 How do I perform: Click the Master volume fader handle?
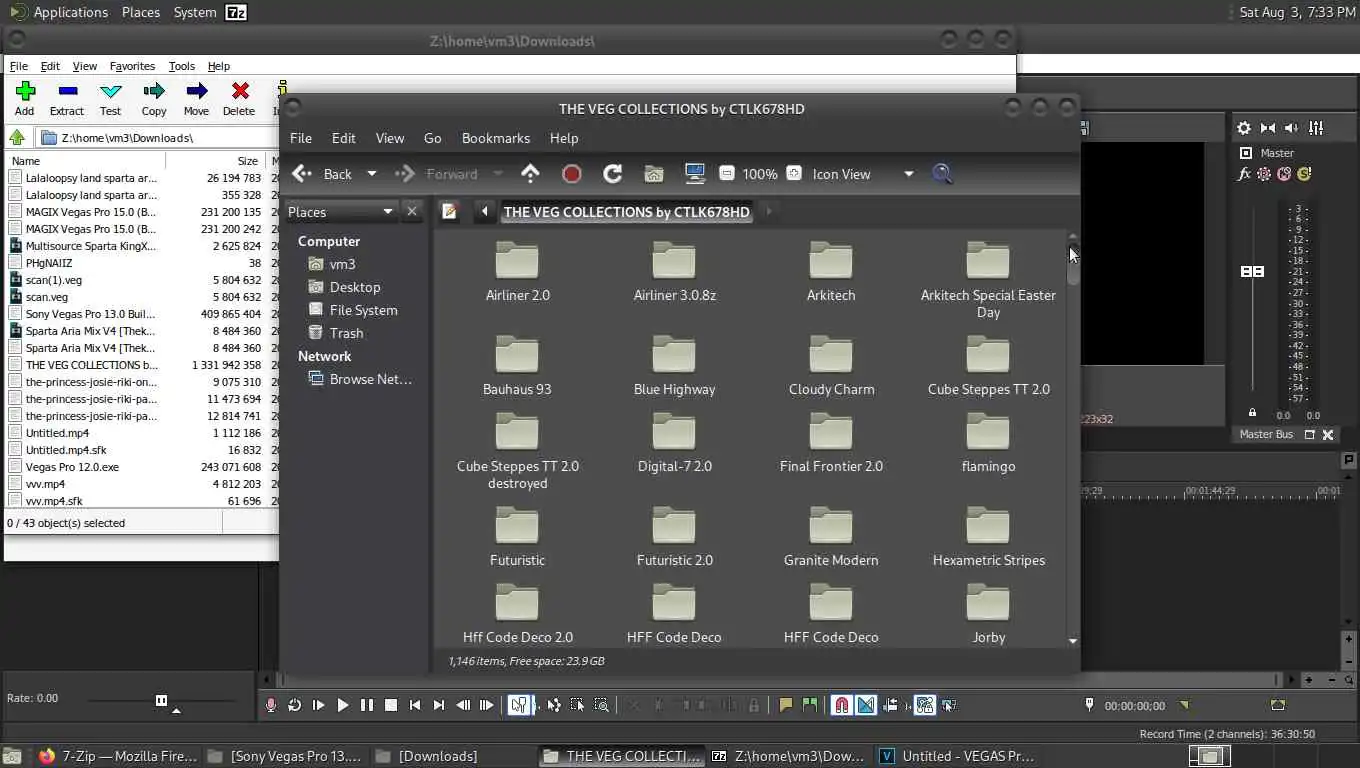click(x=1252, y=271)
